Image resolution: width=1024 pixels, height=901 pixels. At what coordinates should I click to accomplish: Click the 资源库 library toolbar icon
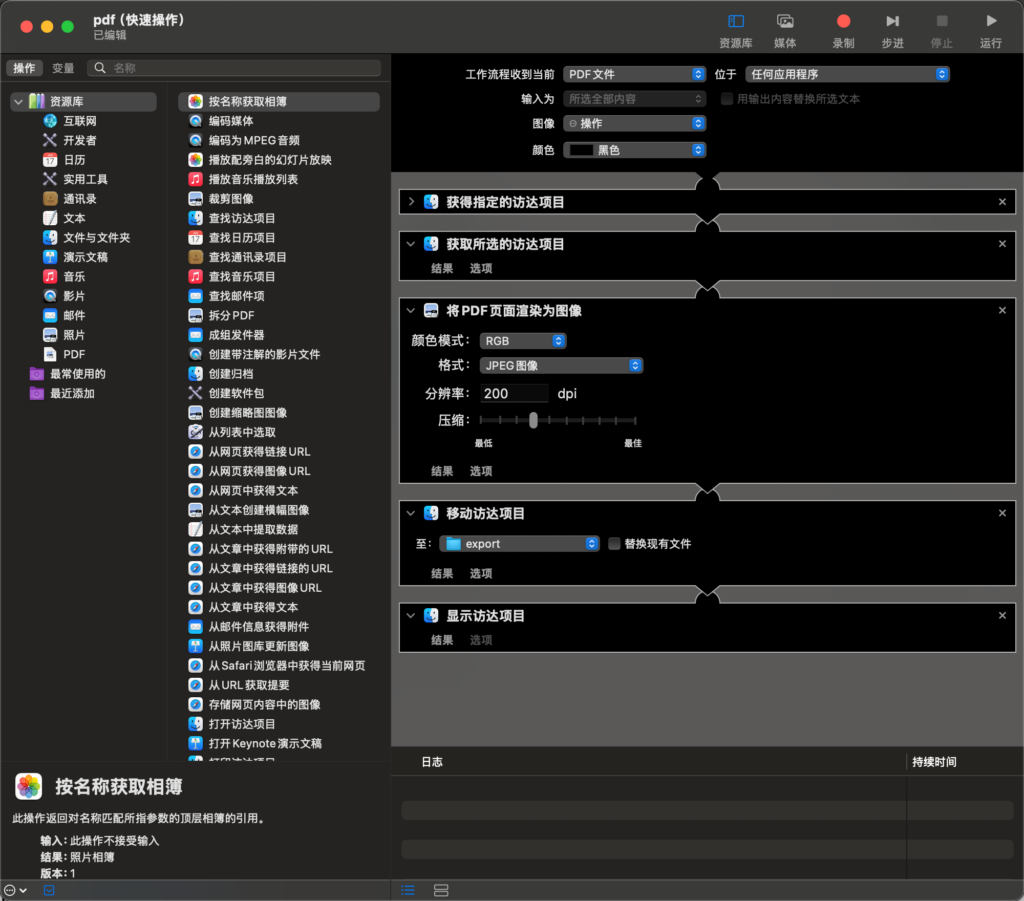(735, 21)
